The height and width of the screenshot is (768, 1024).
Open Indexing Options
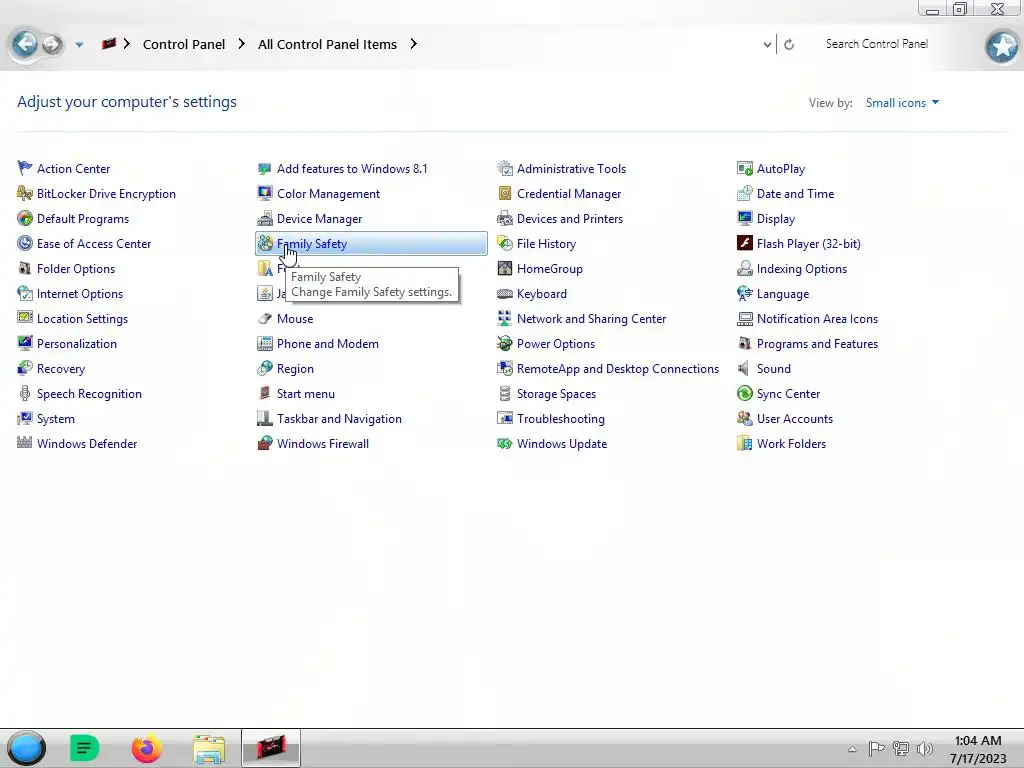(x=801, y=268)
